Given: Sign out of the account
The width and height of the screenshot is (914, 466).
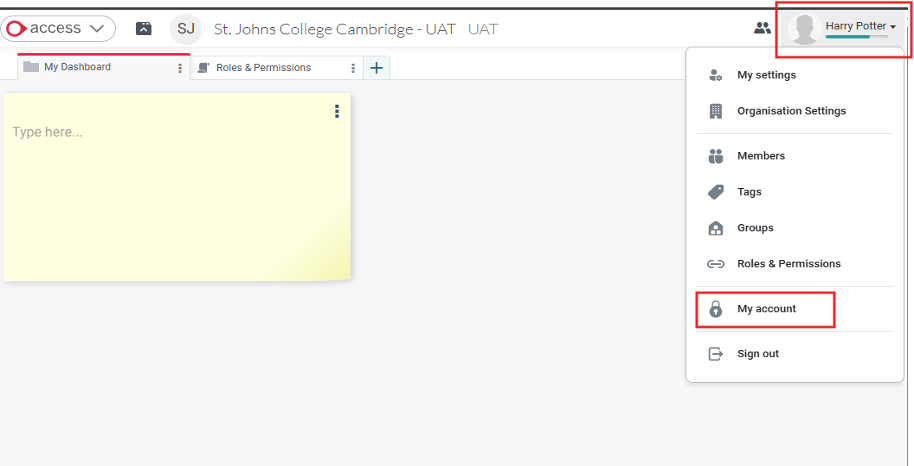Looking at the screenshot, I should tap(757, 354).
